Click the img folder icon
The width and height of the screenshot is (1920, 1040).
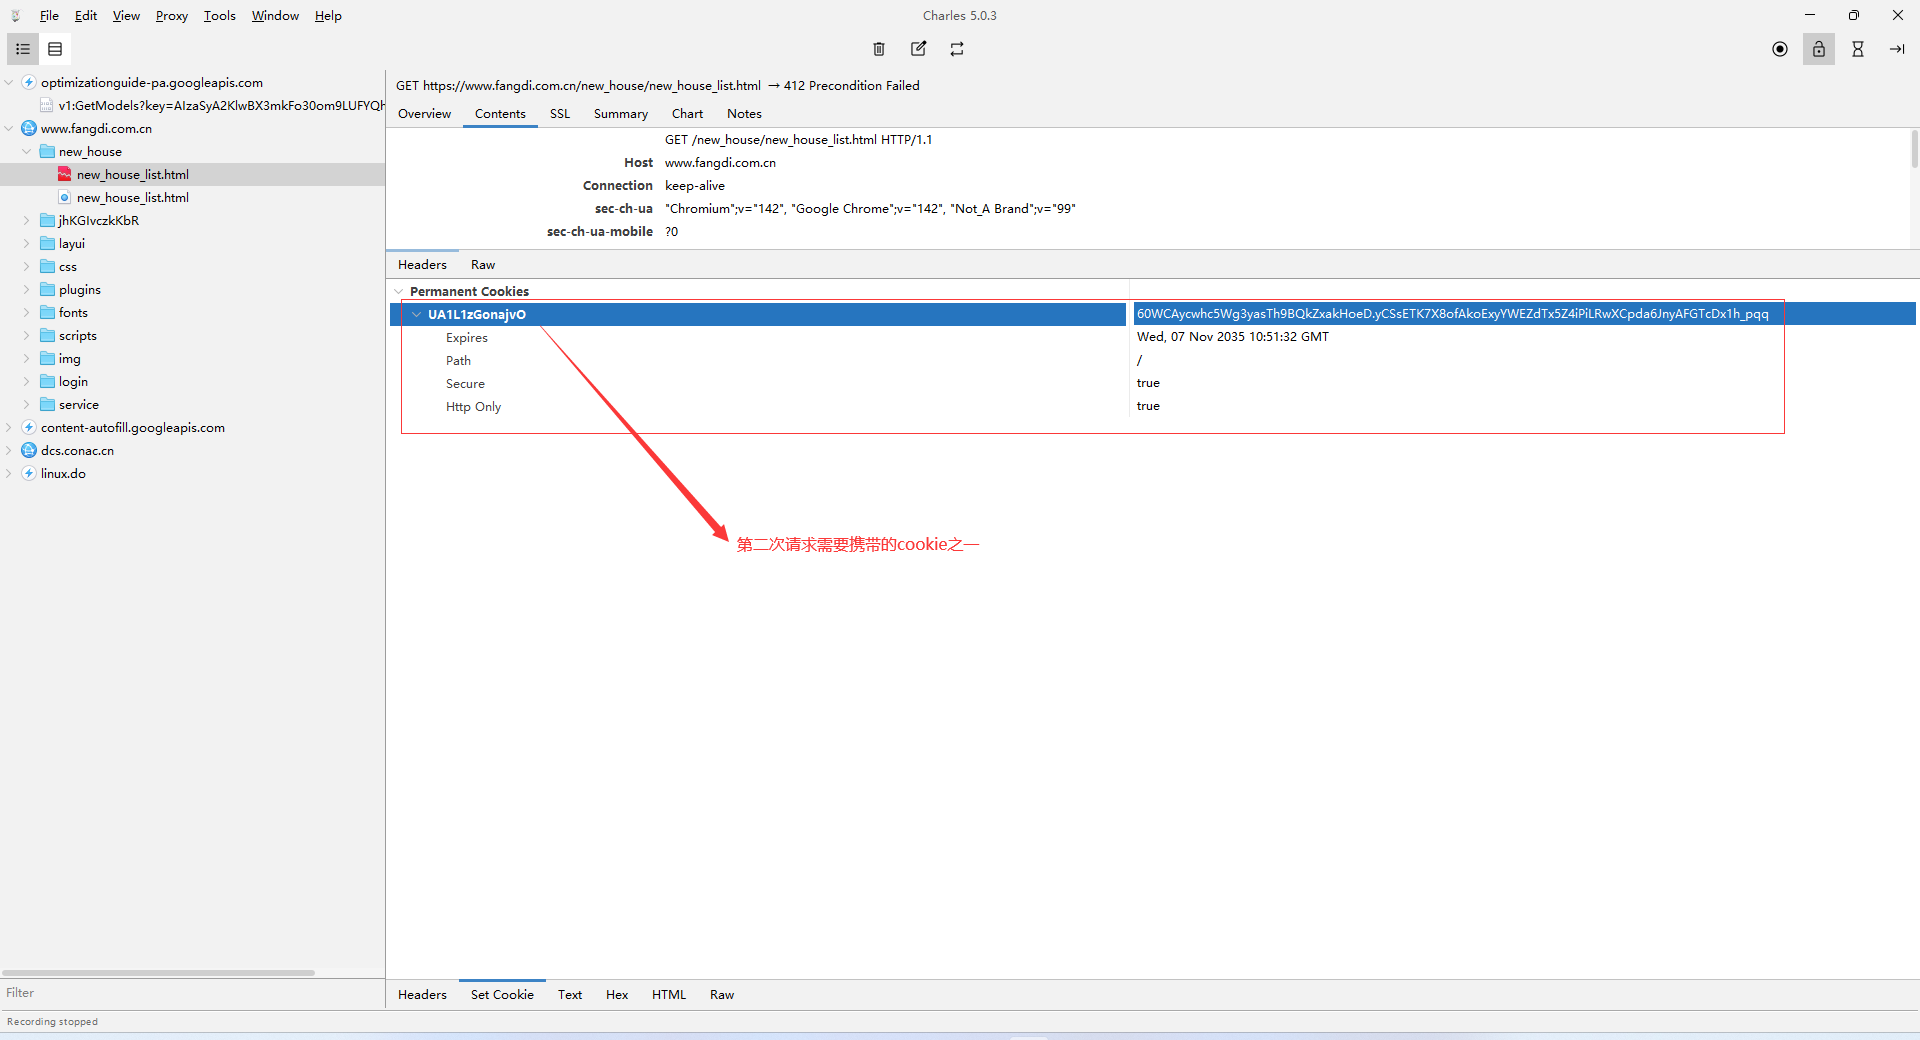(47, 359)
